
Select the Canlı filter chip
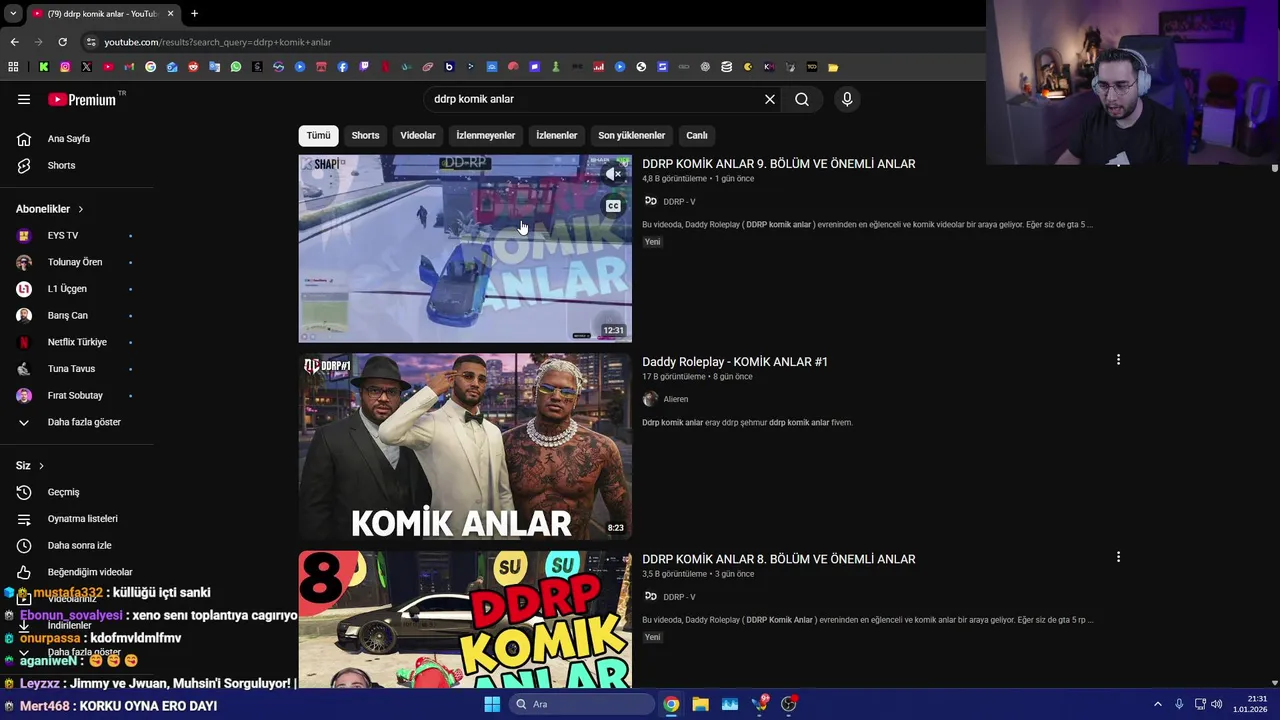tap(697, 135)
